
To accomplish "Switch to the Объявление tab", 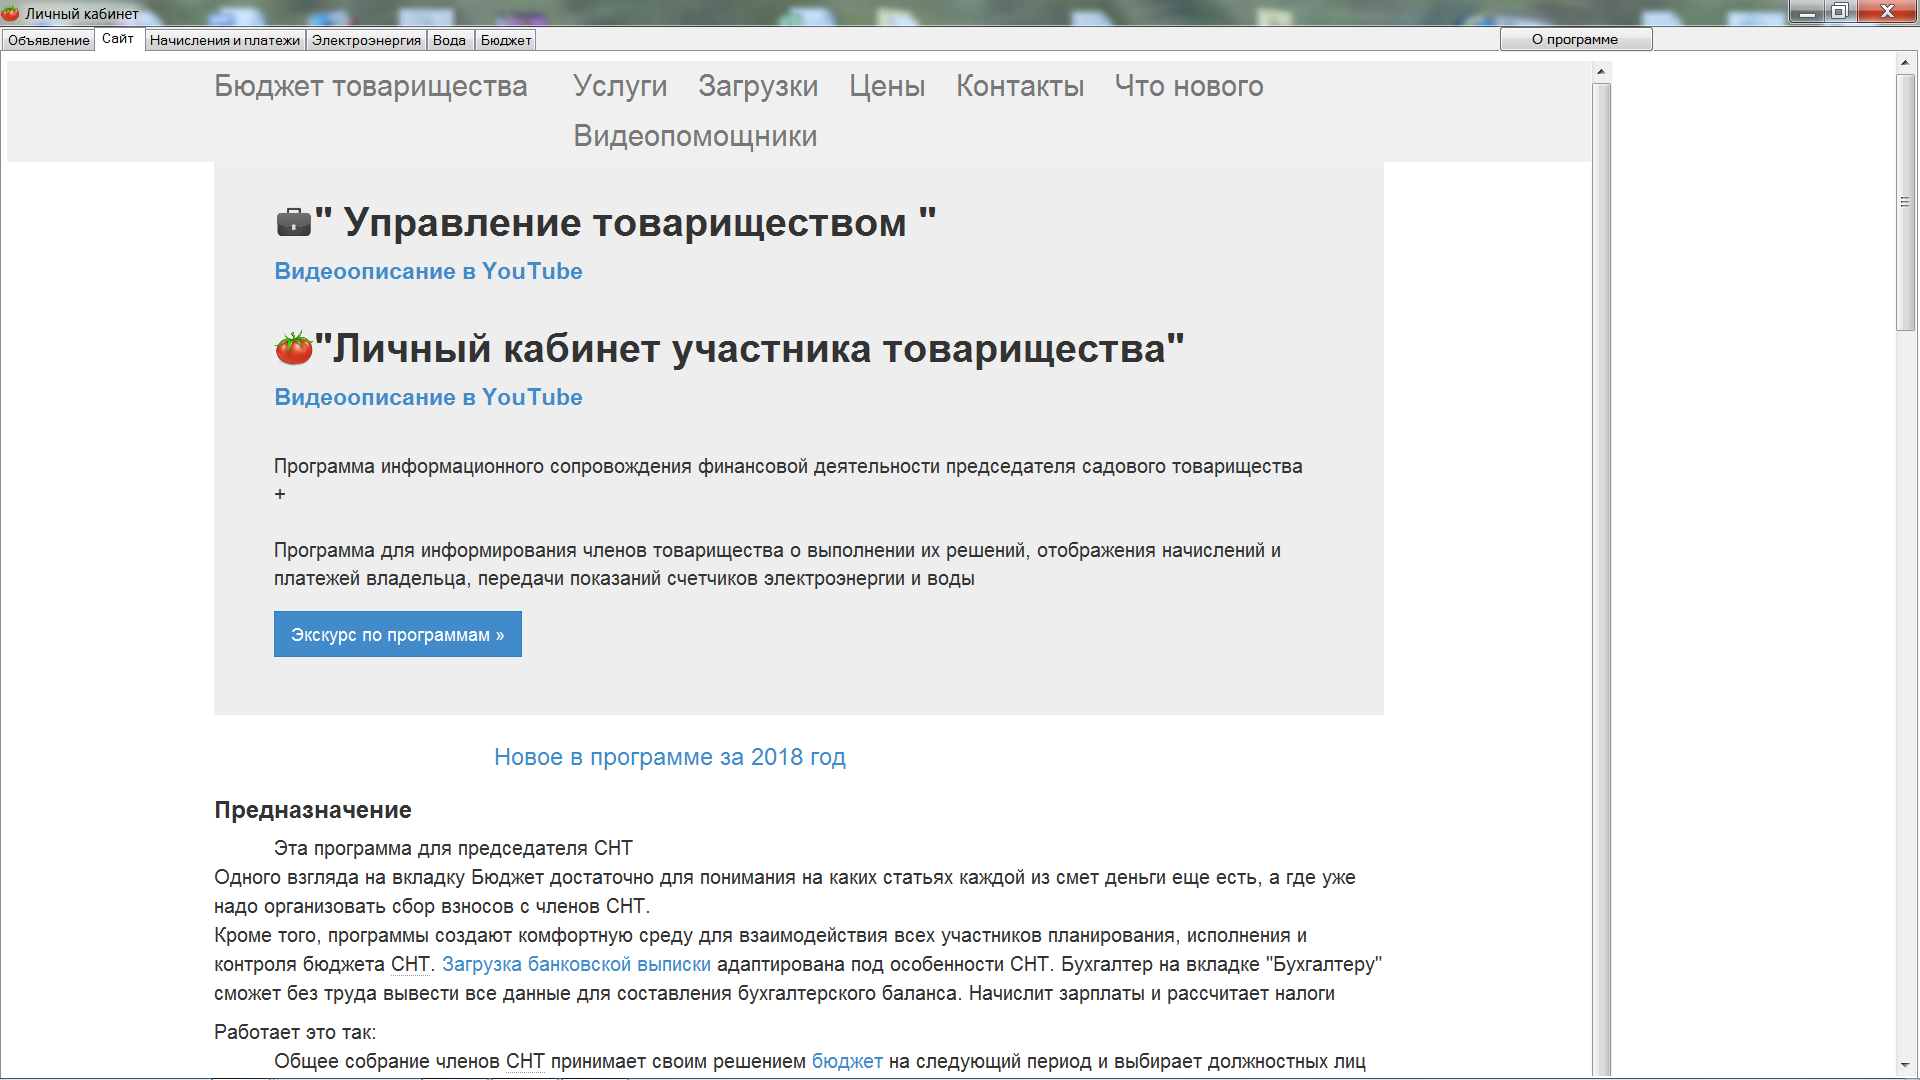I will tap(49, 40).
